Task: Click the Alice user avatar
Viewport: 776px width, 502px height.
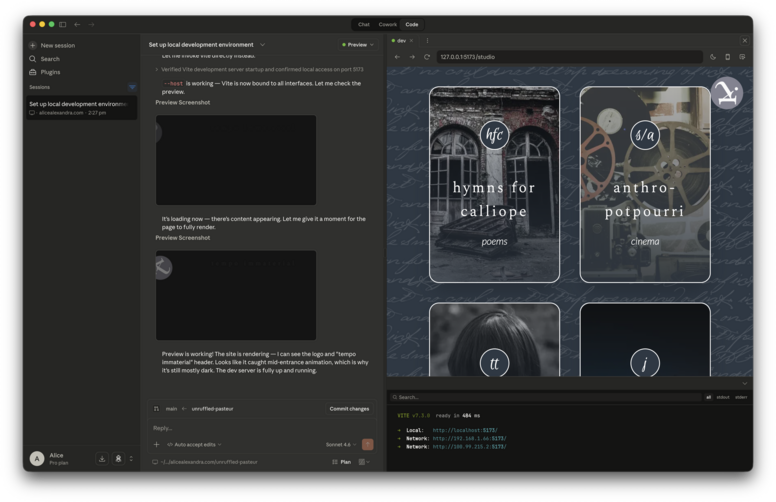Action: click(x=37, y=459)
